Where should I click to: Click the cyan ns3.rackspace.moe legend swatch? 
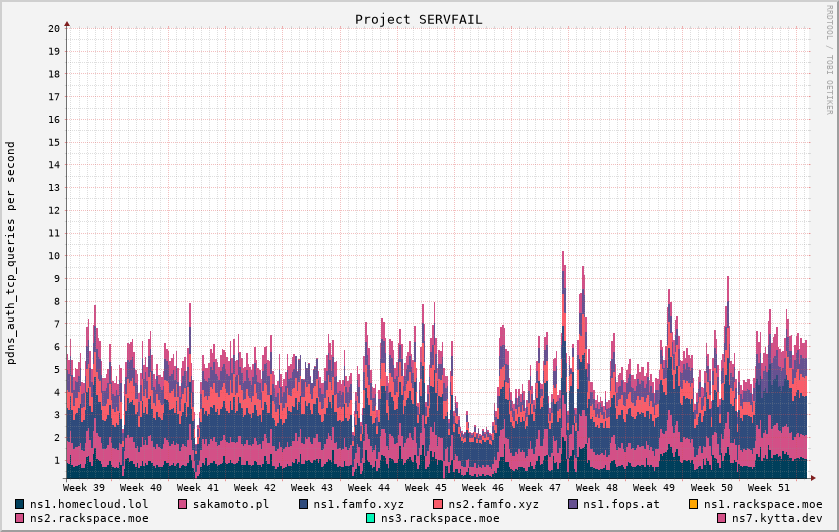371,518
